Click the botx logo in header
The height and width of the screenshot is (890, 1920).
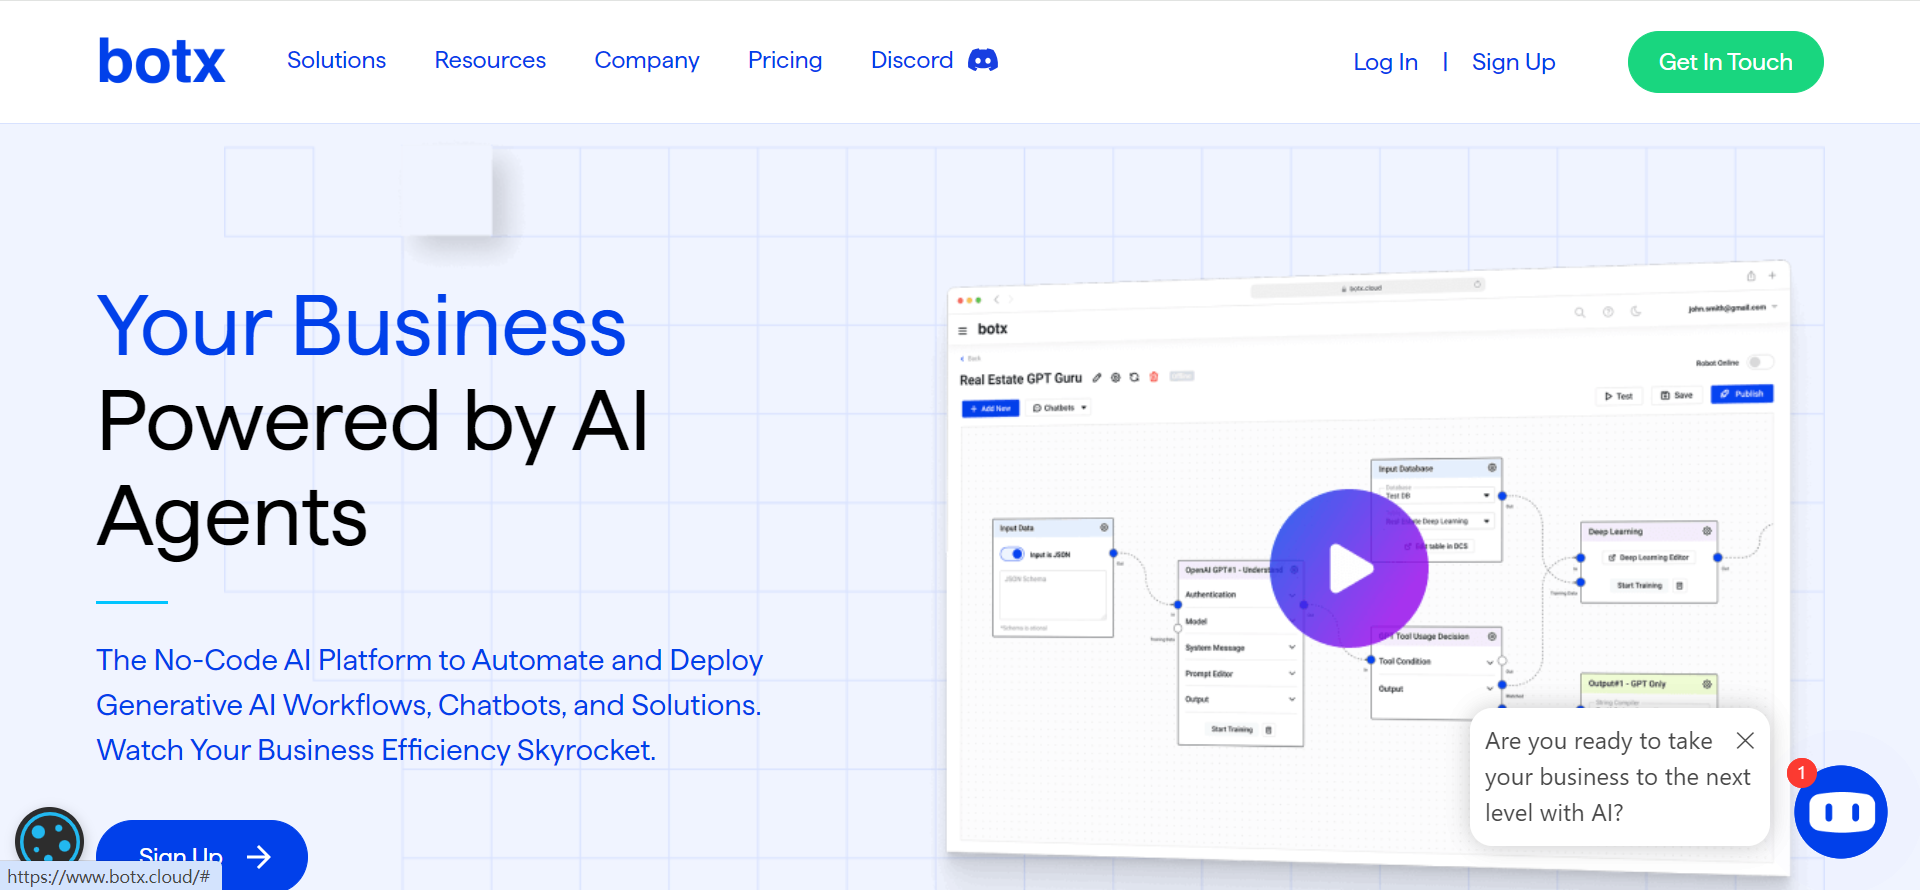[161, 62]
